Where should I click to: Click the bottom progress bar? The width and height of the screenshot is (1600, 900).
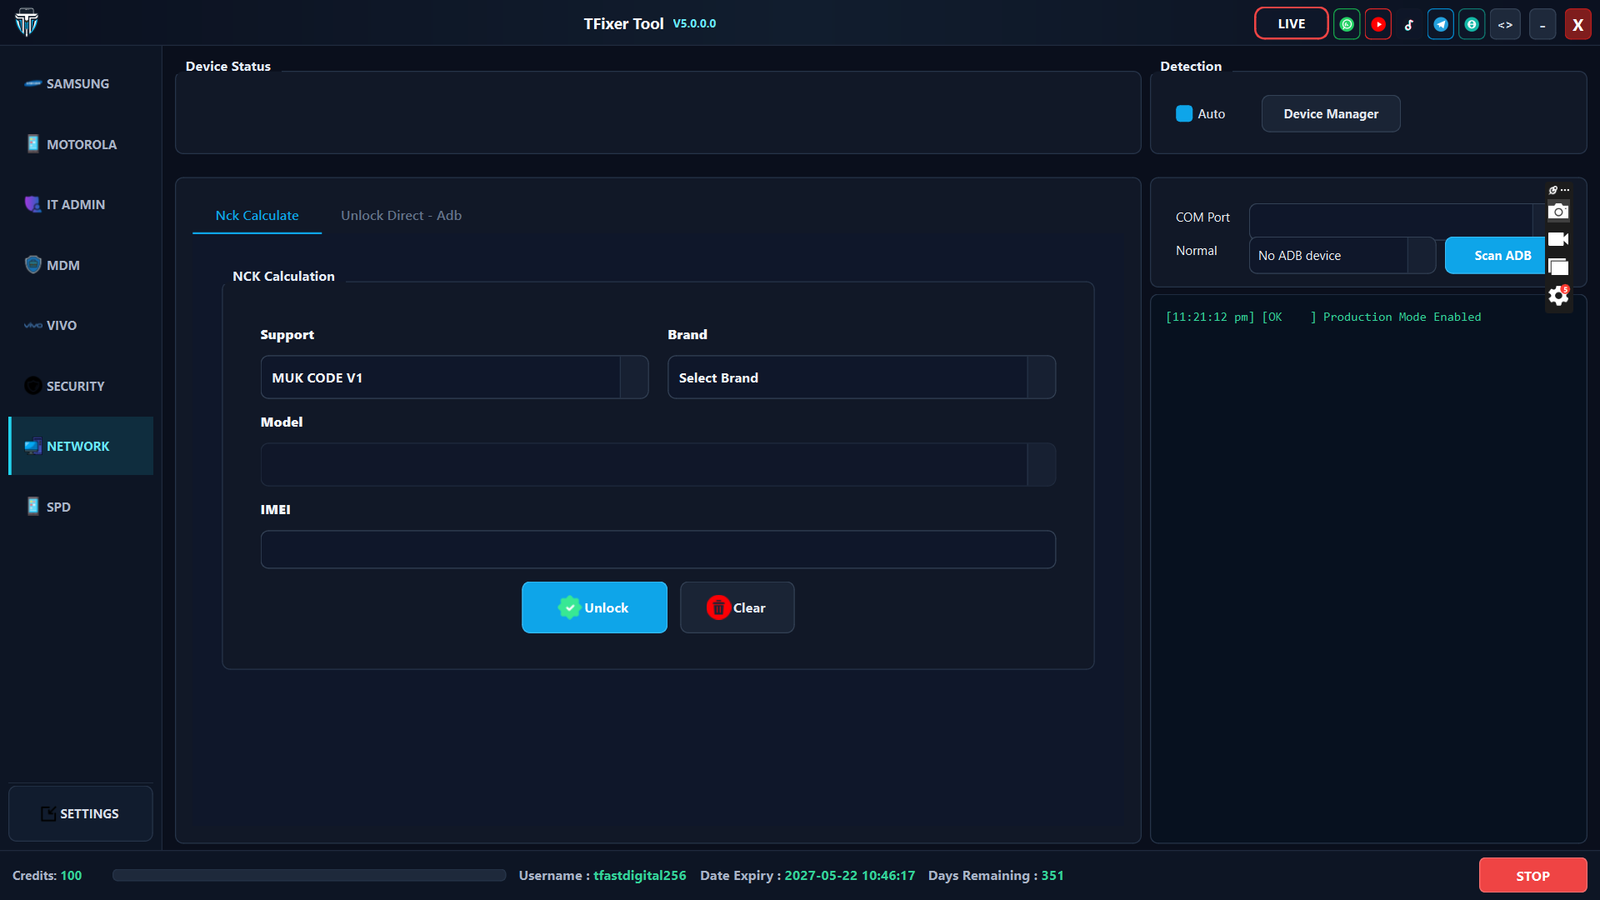point(309,875)
